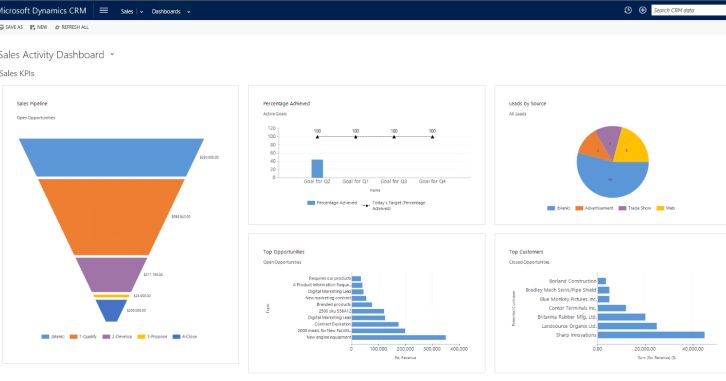Click the Top Opportunities chart title
Viewport: 726px width, 381px height.
284,252
